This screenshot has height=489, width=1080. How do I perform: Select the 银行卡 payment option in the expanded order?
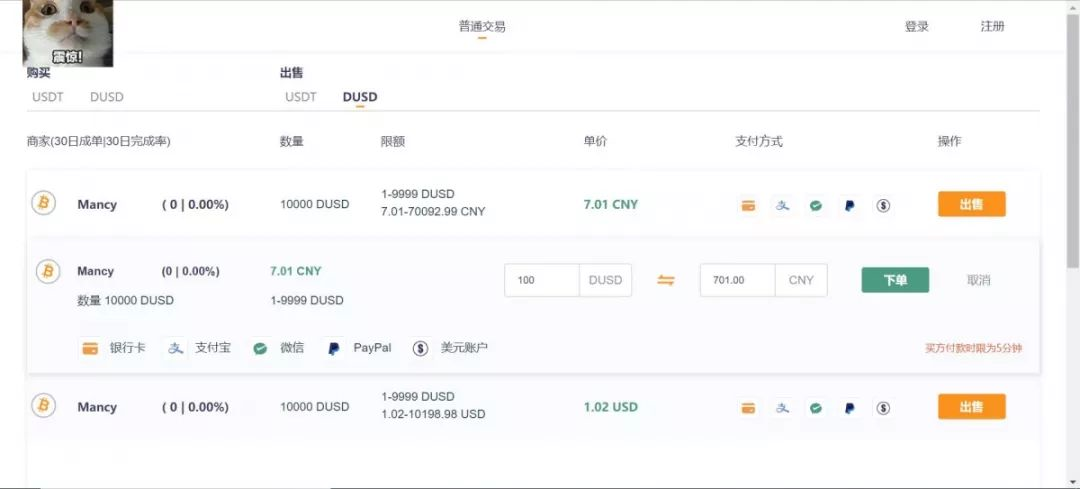[x=113, y=348]
